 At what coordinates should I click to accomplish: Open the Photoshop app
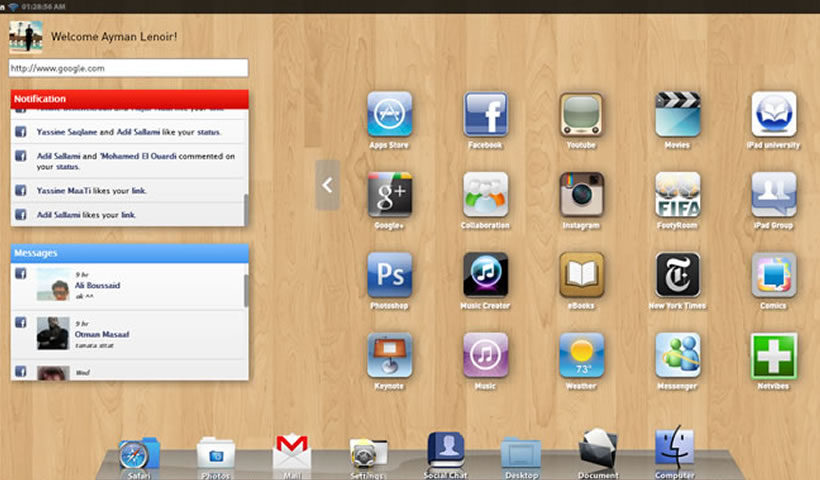coord(389,274)
